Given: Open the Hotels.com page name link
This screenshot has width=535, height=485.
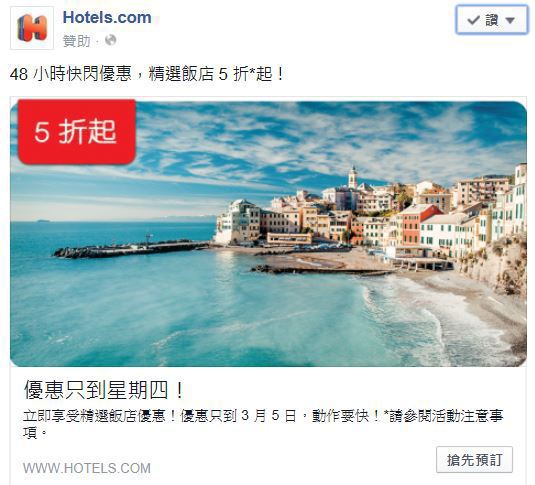Looking at the screenshot, I should (x=107, y=17).
